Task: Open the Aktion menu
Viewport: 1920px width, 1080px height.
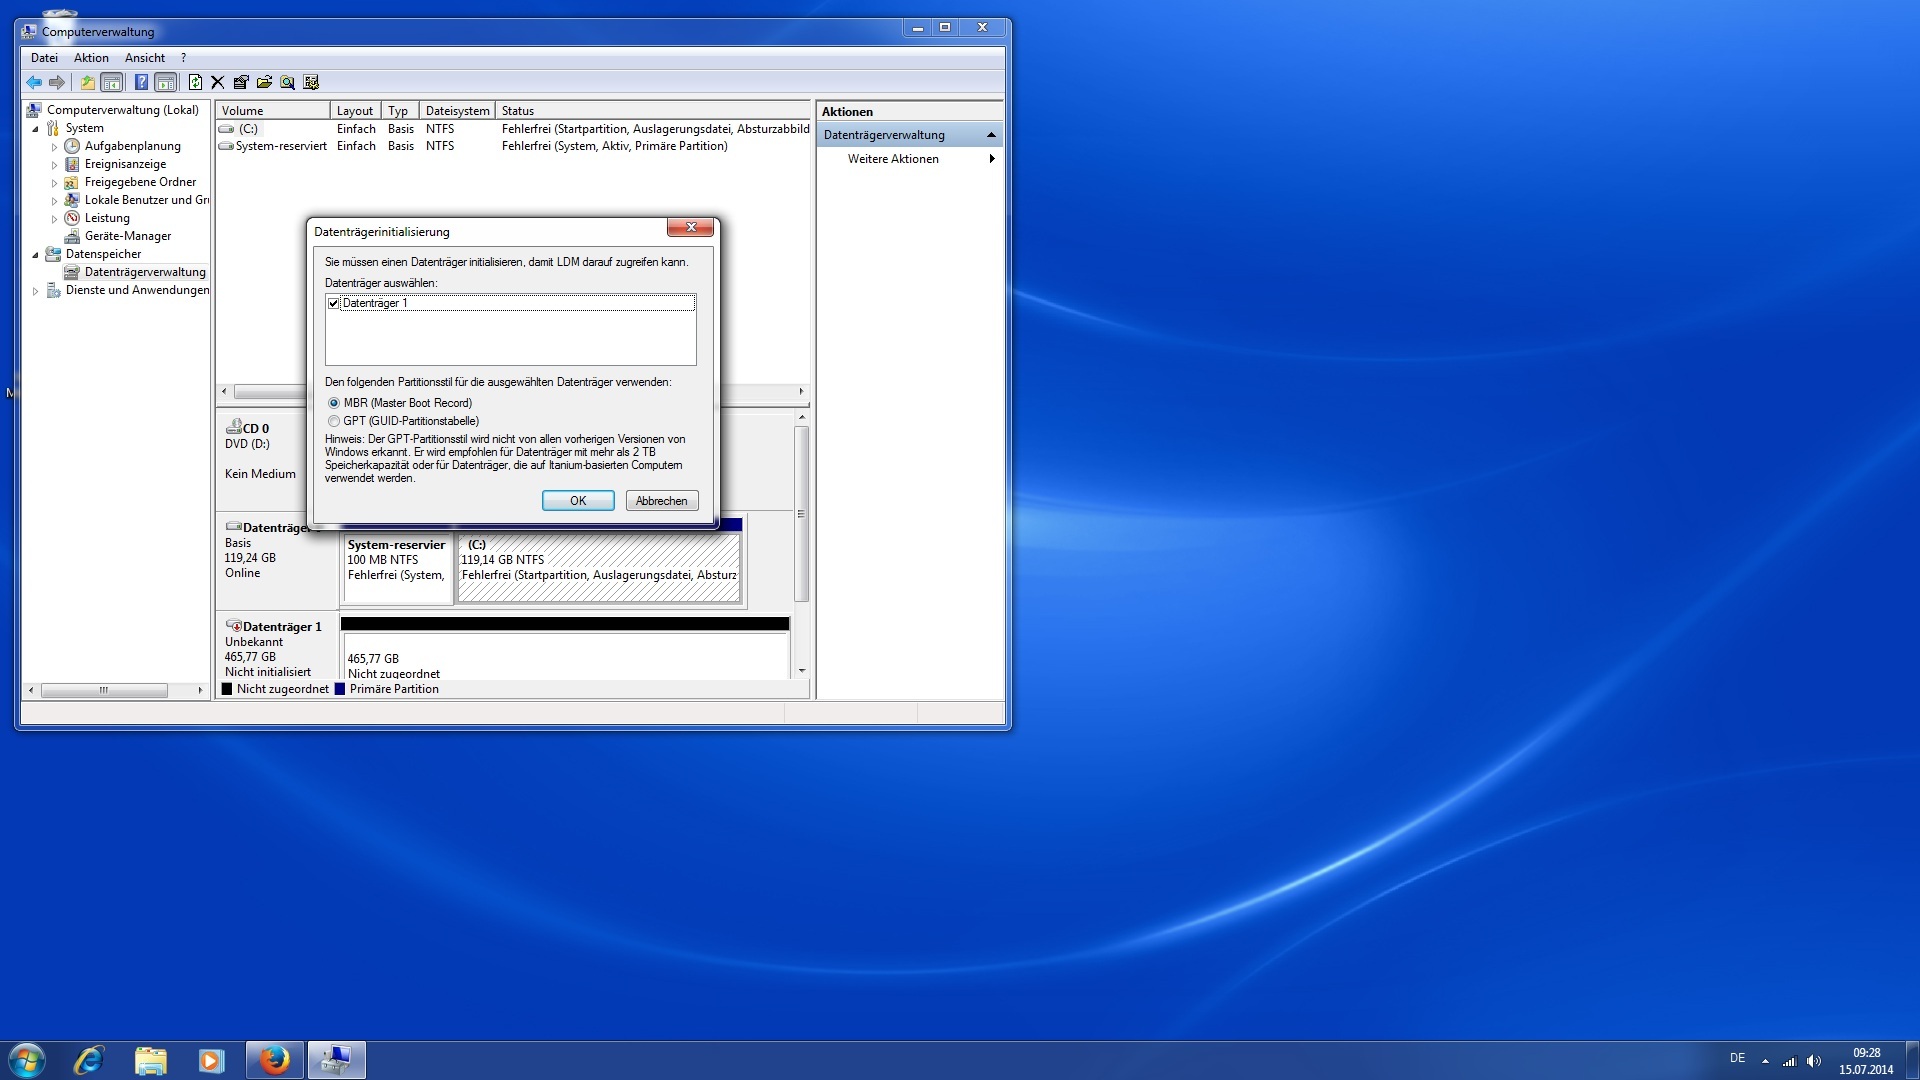Action: [91, 58]
